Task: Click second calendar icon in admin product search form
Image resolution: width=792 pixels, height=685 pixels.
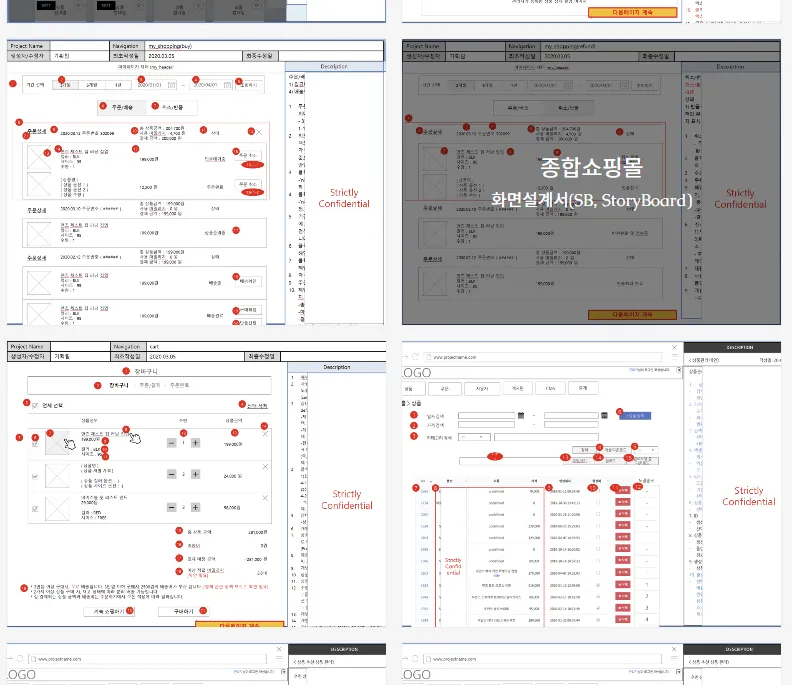Action: [604, 415]
